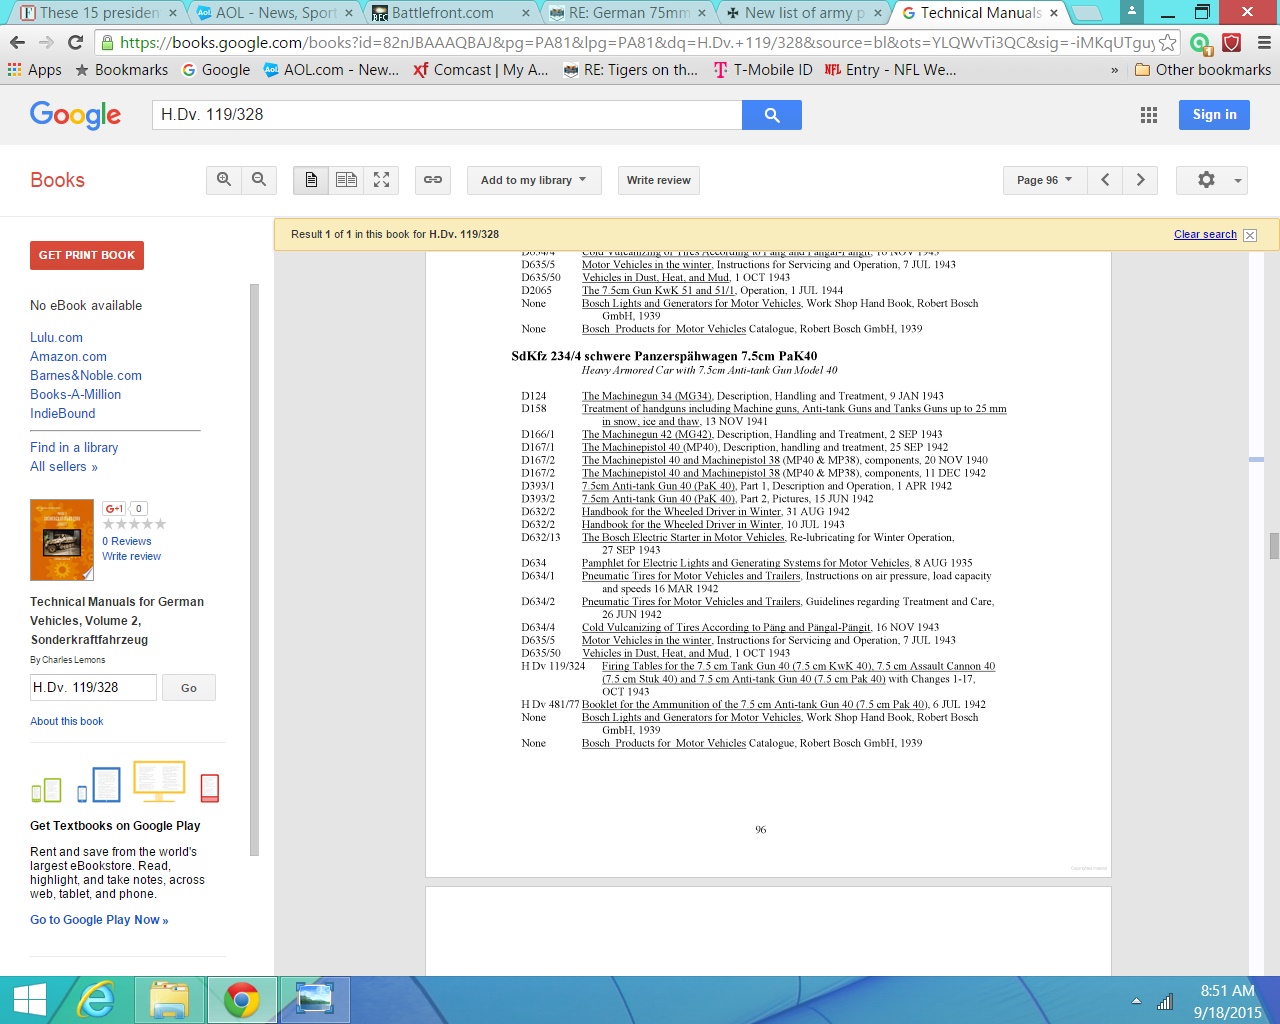Screen dimensions: 1280x1024
Task: Go to next book page
Action: [x=1140, y=180]
